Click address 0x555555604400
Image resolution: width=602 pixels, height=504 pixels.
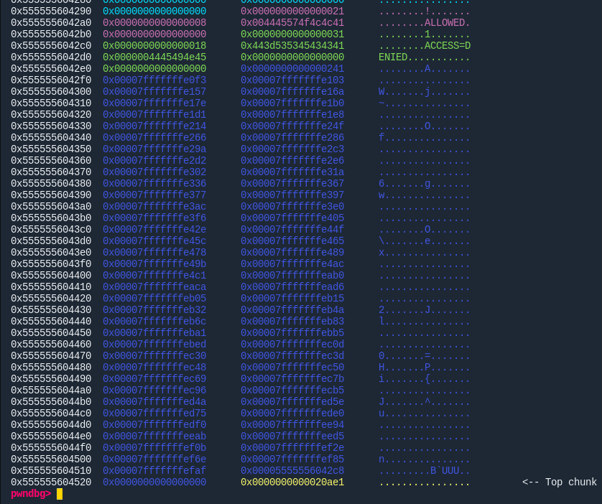pos(51,276)
